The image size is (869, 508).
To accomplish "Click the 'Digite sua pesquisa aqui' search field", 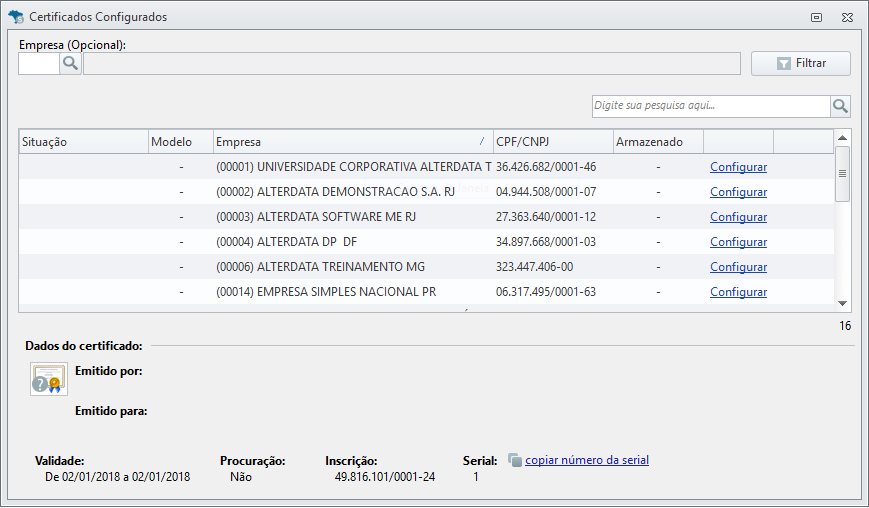I will [x=711, y=106].
